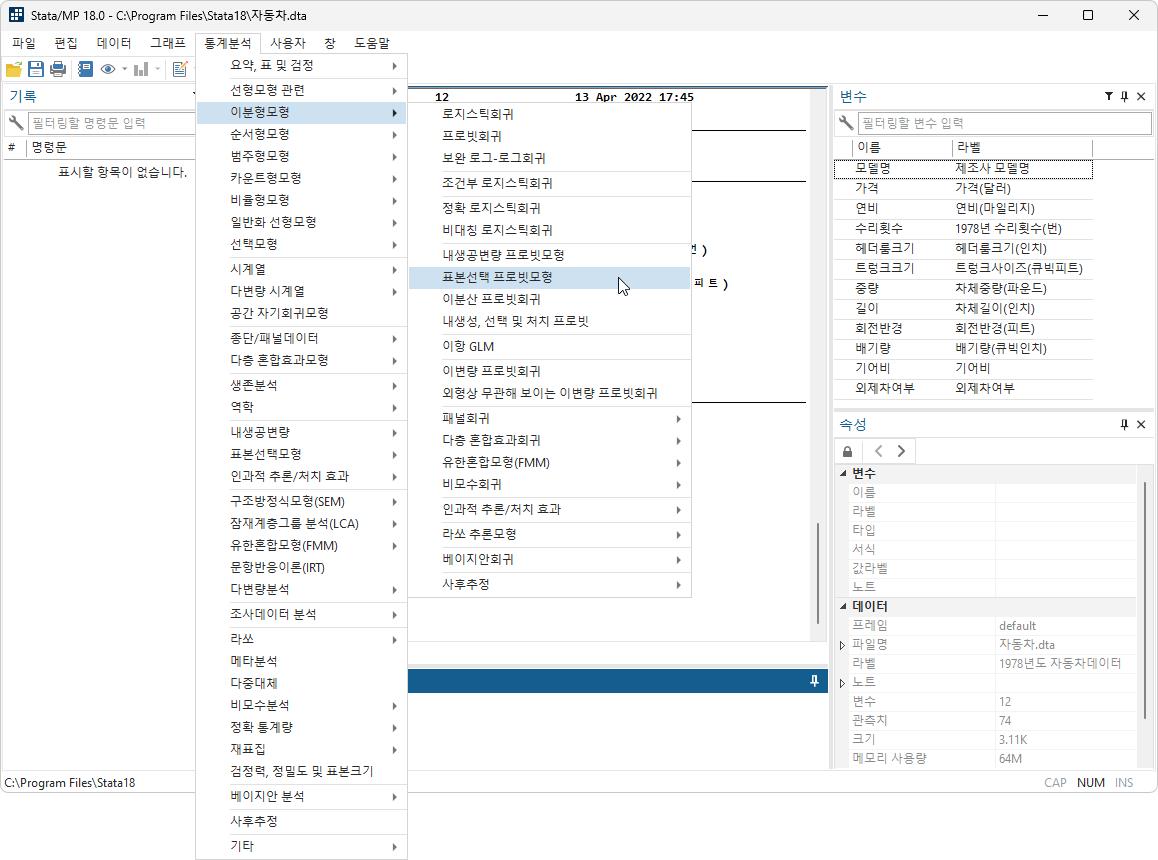Click wrench icon in 기록 panel
This screenshot has width=1158, height=860.
tap(16, 123)
